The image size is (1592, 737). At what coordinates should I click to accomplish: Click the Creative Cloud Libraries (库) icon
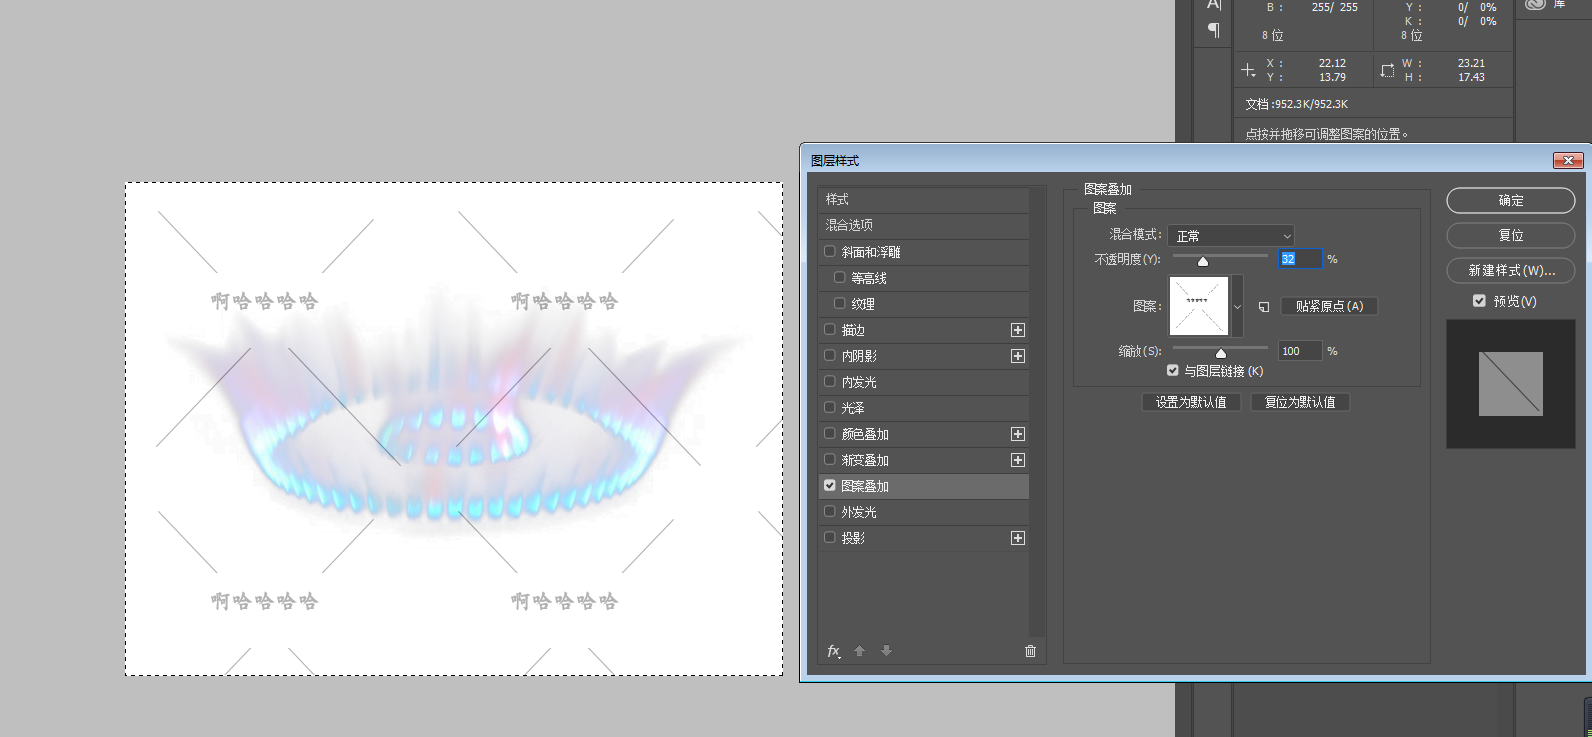(x=1535, y=5)
